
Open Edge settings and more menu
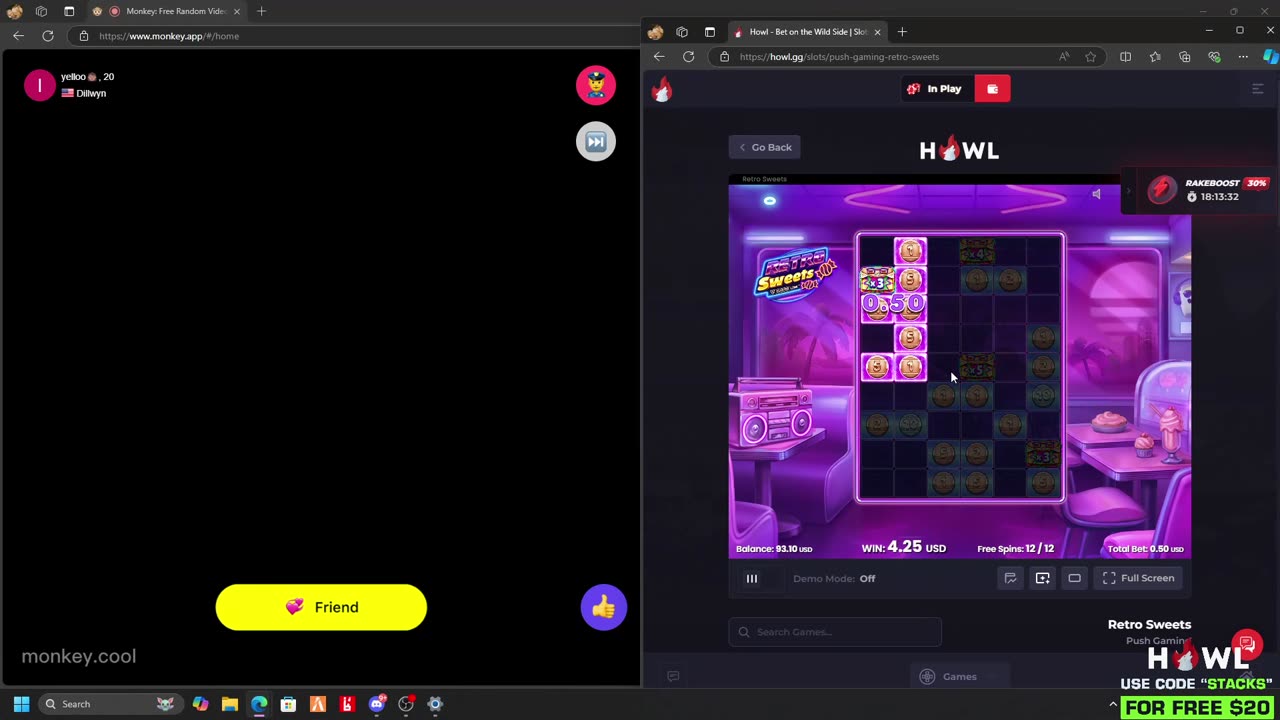(1243, 57)
